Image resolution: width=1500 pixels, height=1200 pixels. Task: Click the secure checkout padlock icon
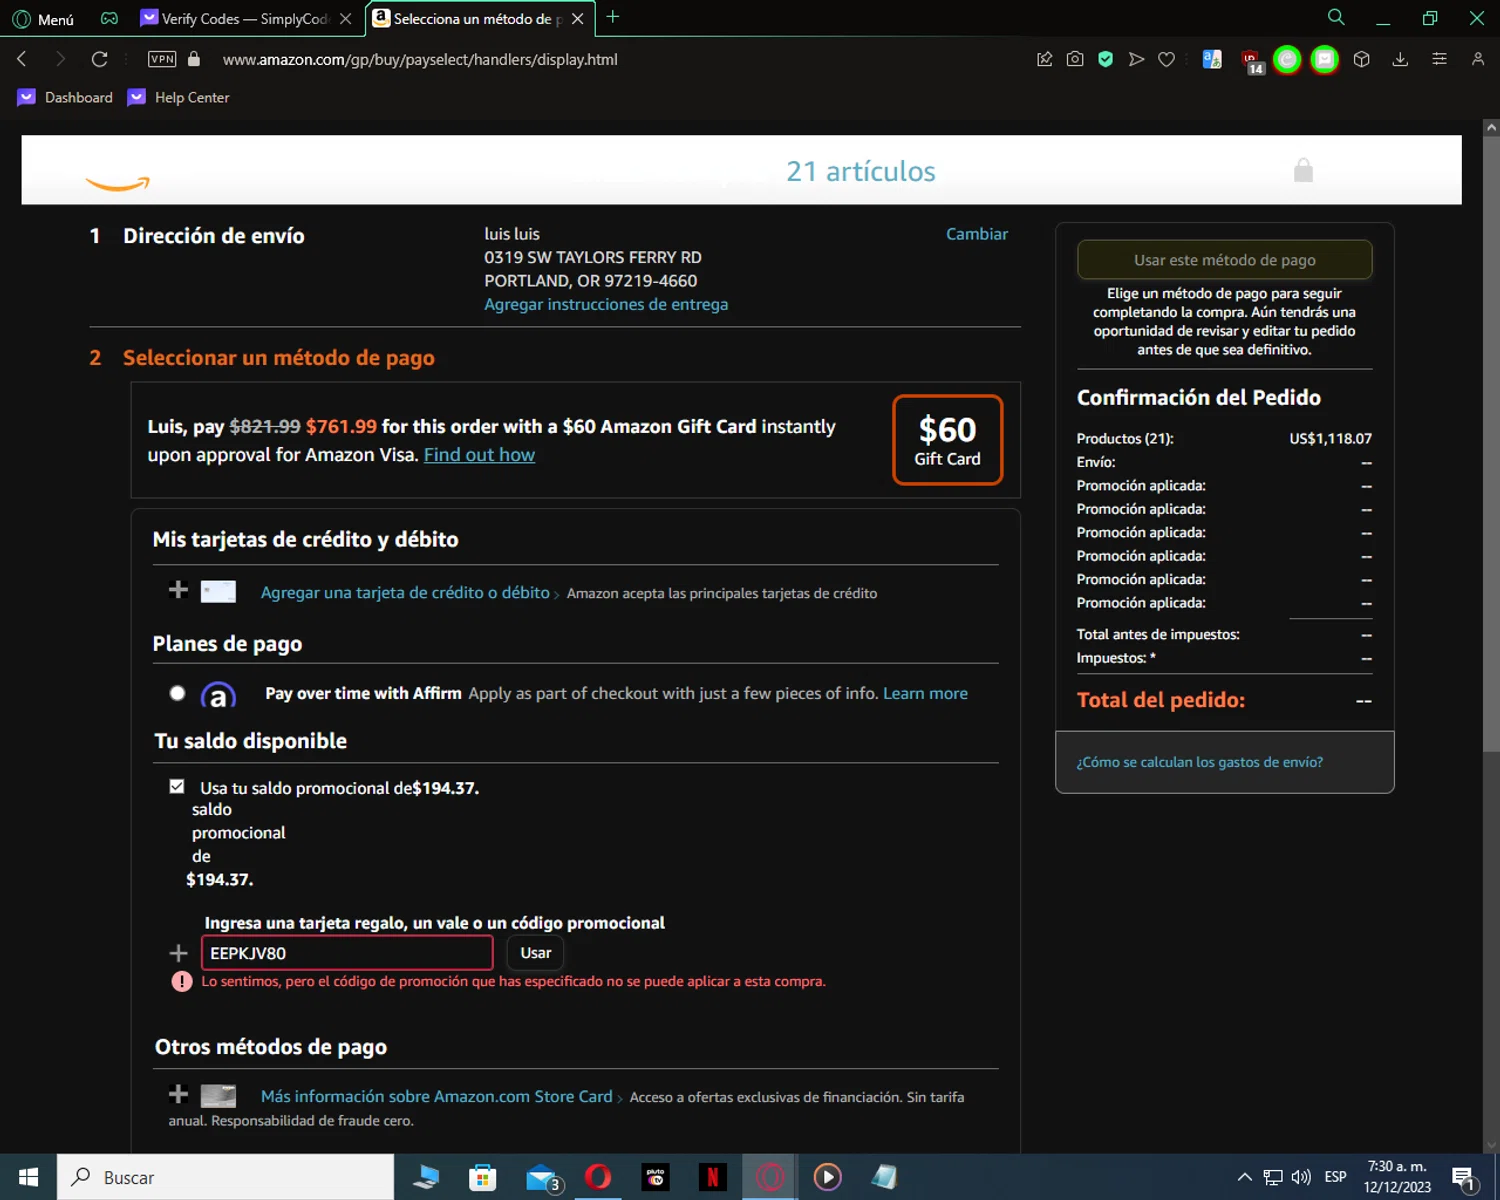[1303, 170]
